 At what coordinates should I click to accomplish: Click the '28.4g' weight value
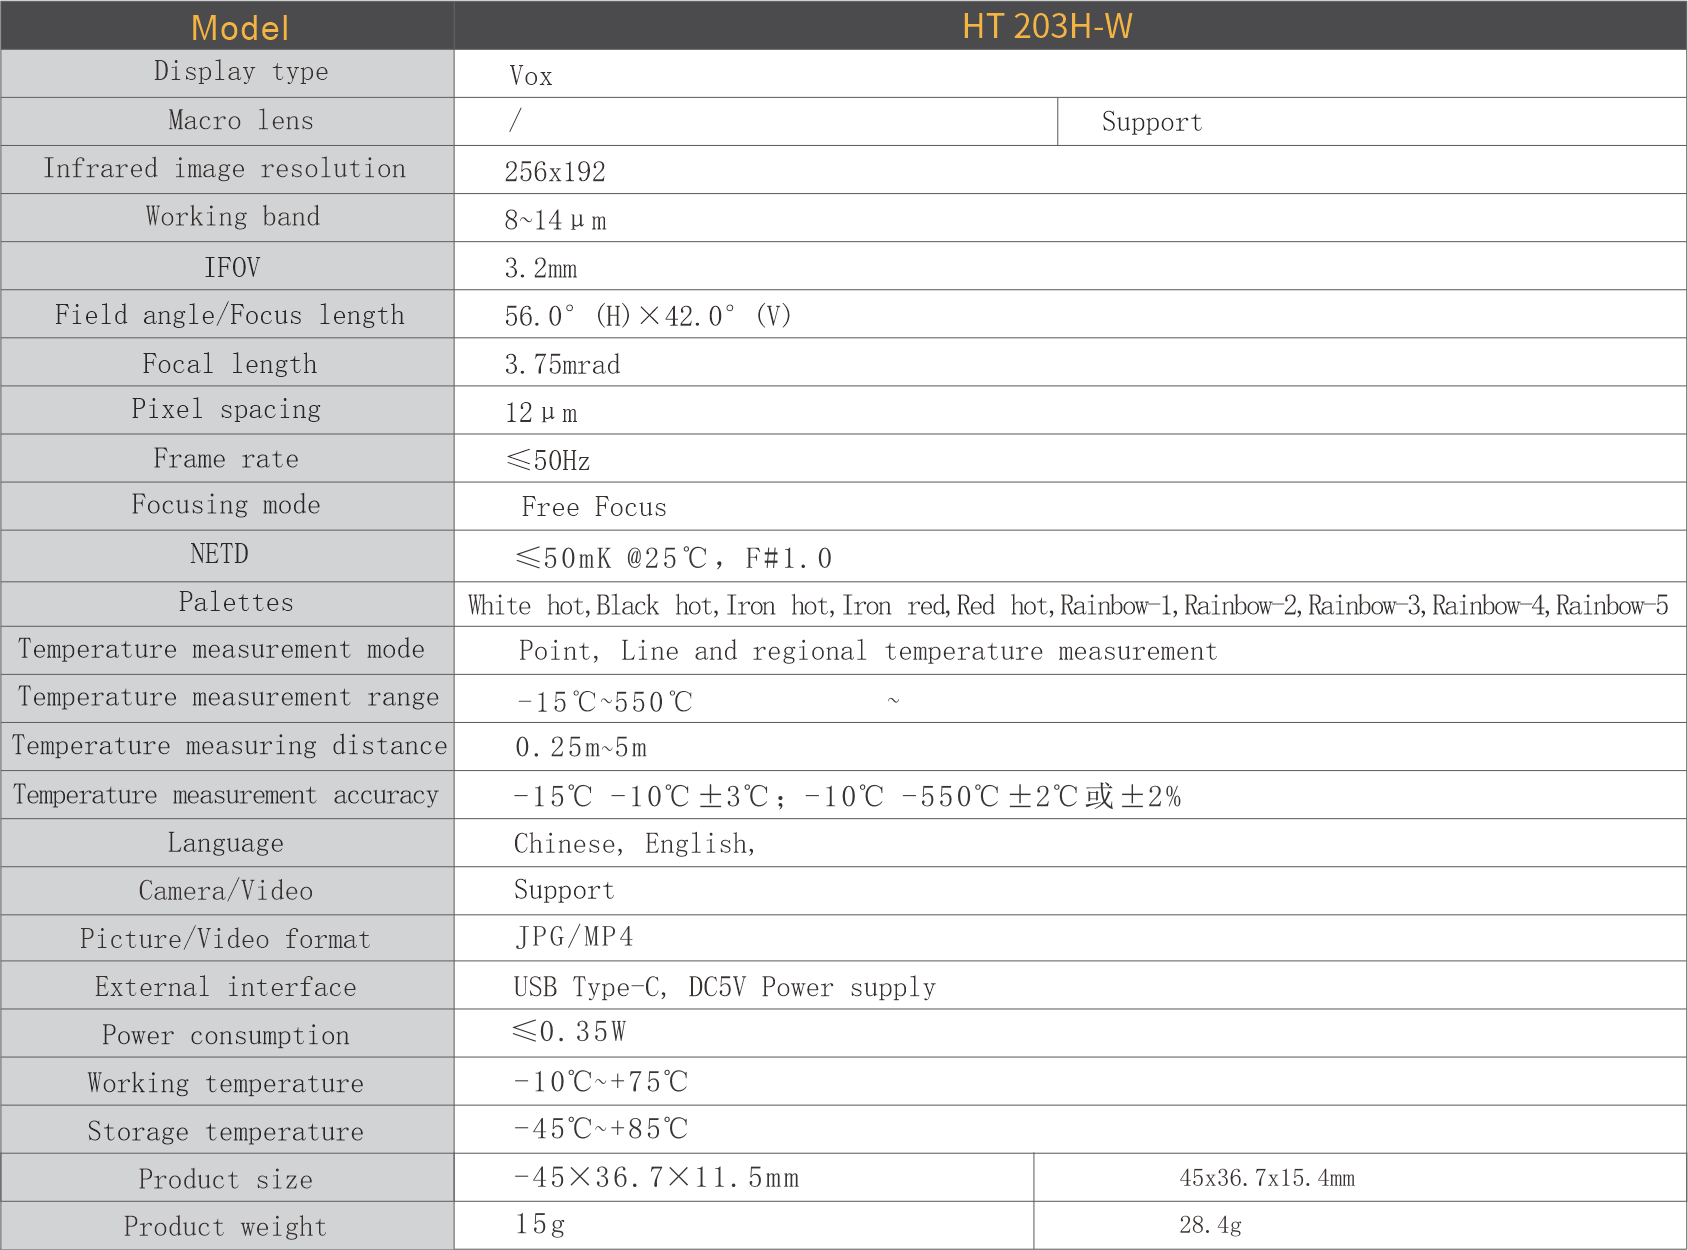tap(1211, 1226)
